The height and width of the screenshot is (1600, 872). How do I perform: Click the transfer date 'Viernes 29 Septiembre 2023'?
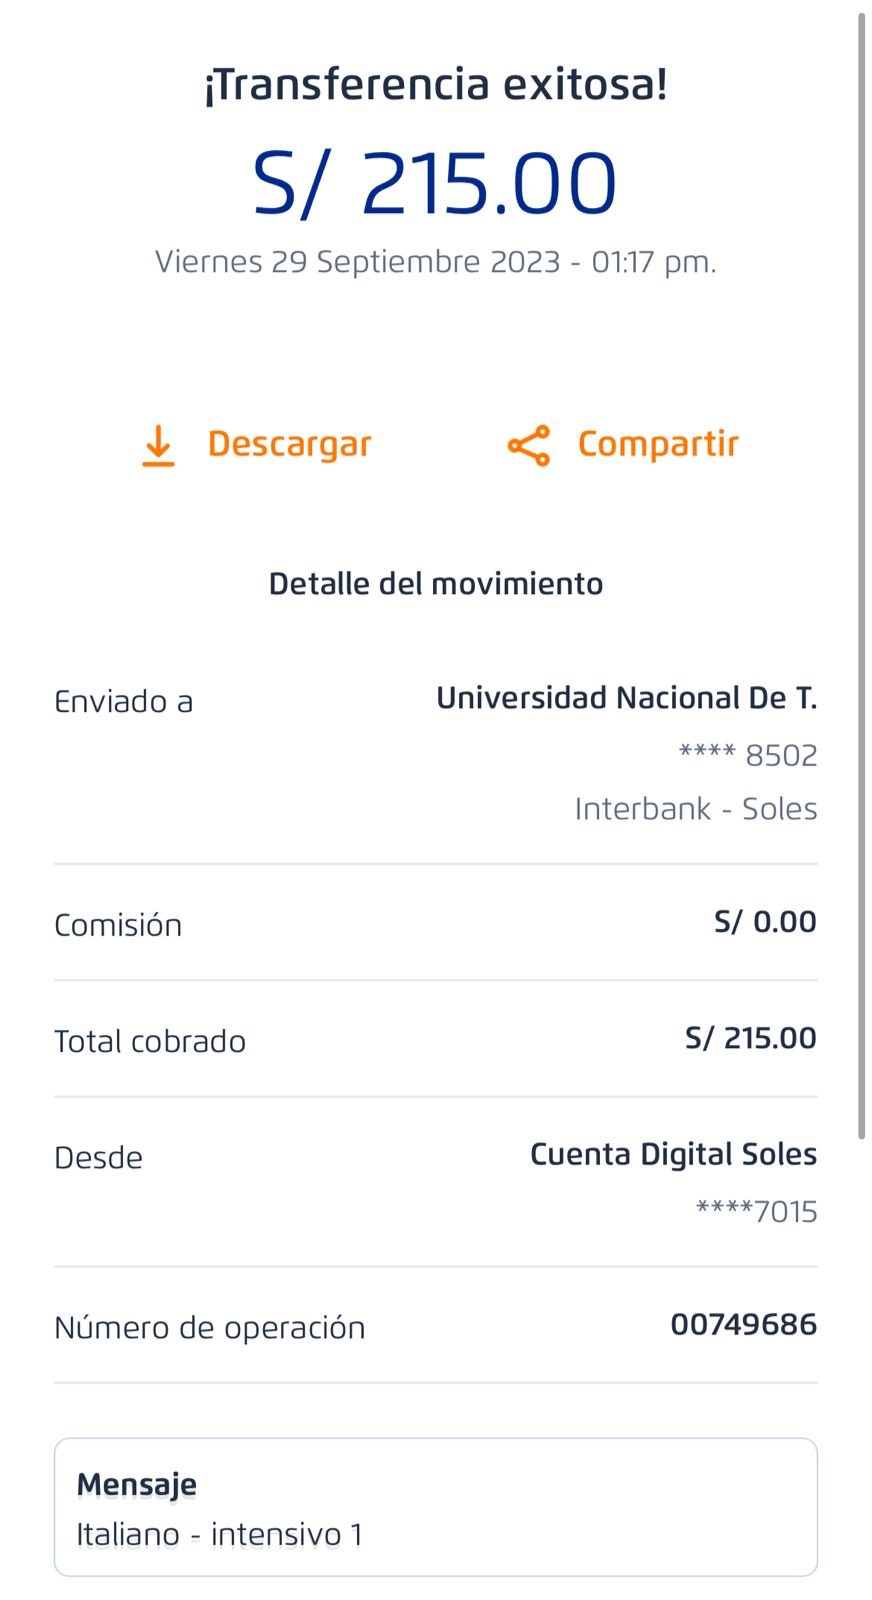pos(357,262)
